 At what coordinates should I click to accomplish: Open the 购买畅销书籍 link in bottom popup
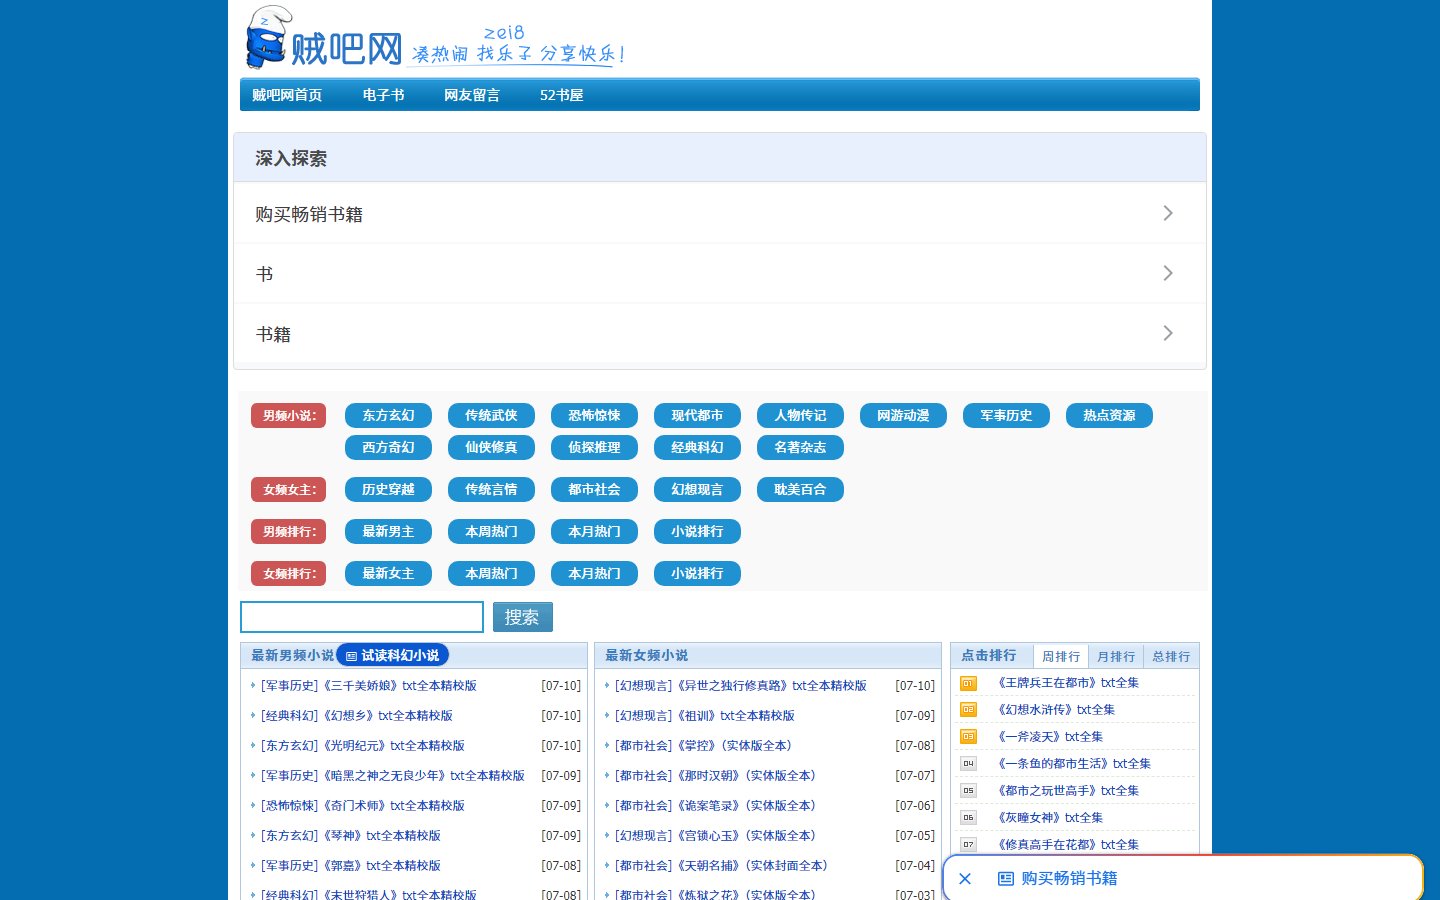tap(1058, 879)
